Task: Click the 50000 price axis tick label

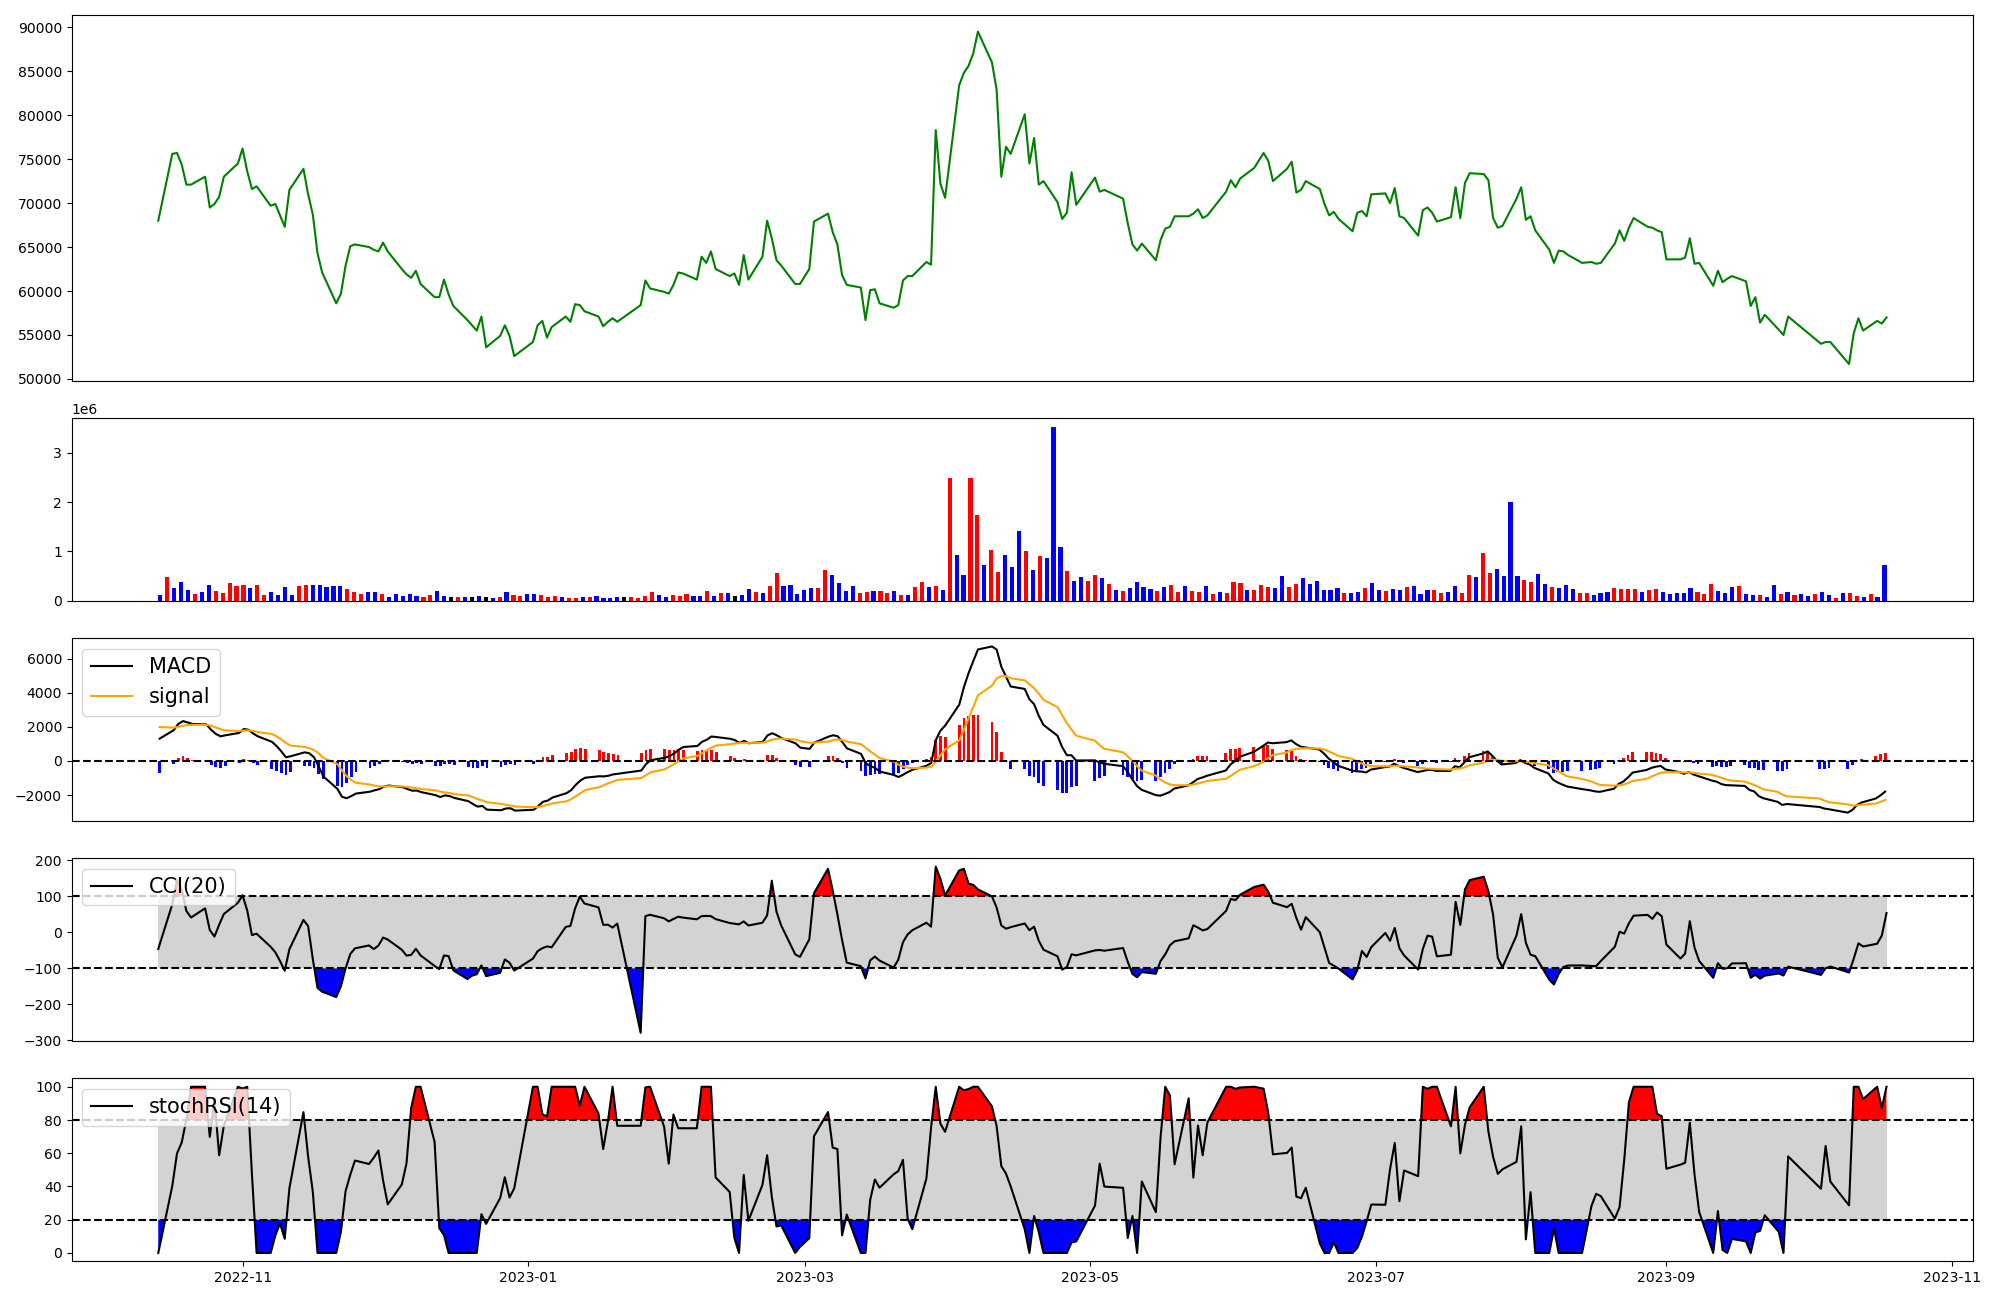Action: point(40,379)
